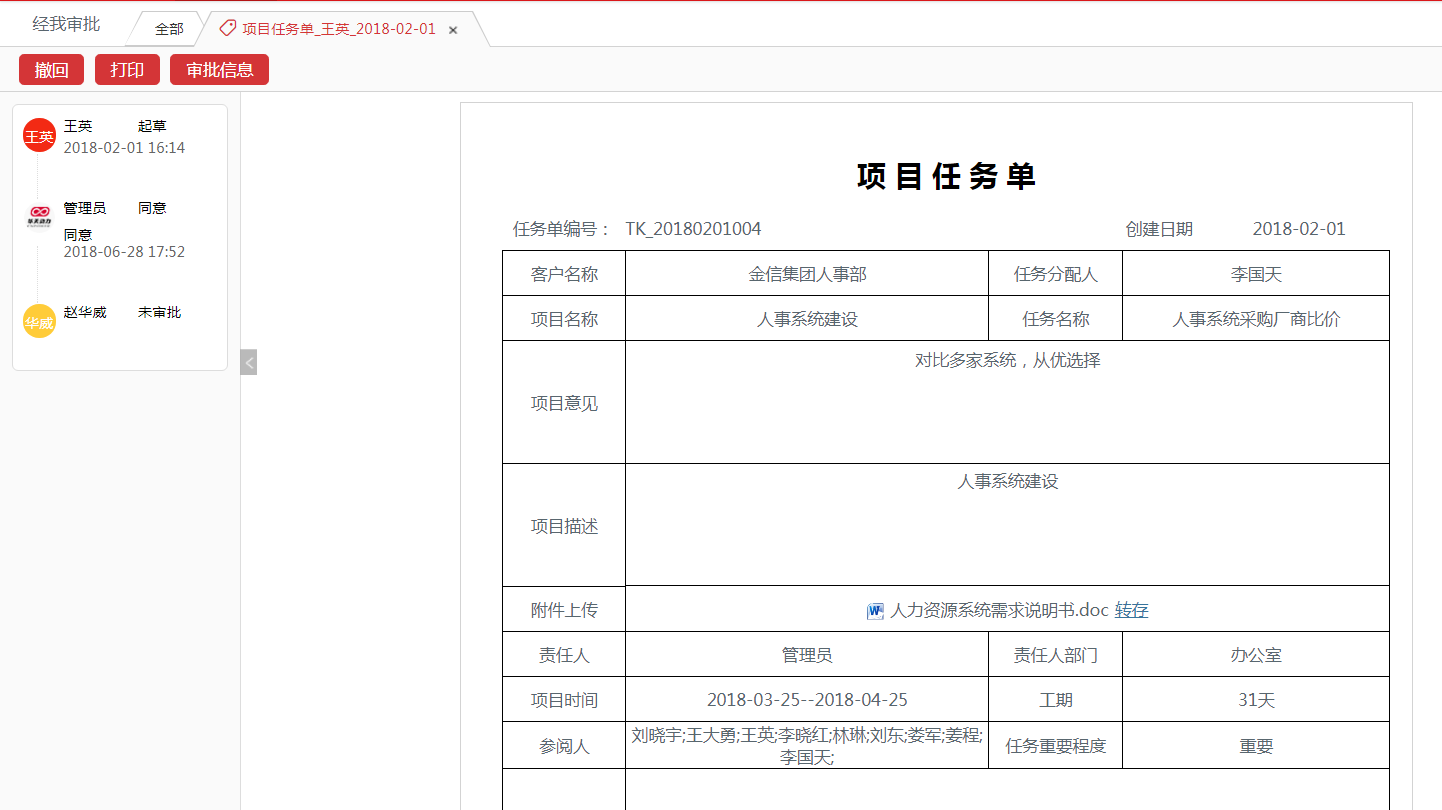Image resolution: width=1442 pixels, height=810 pixels.
Task: Open attachment 人力资源系统需求说明书.doc
Action: 998,609
